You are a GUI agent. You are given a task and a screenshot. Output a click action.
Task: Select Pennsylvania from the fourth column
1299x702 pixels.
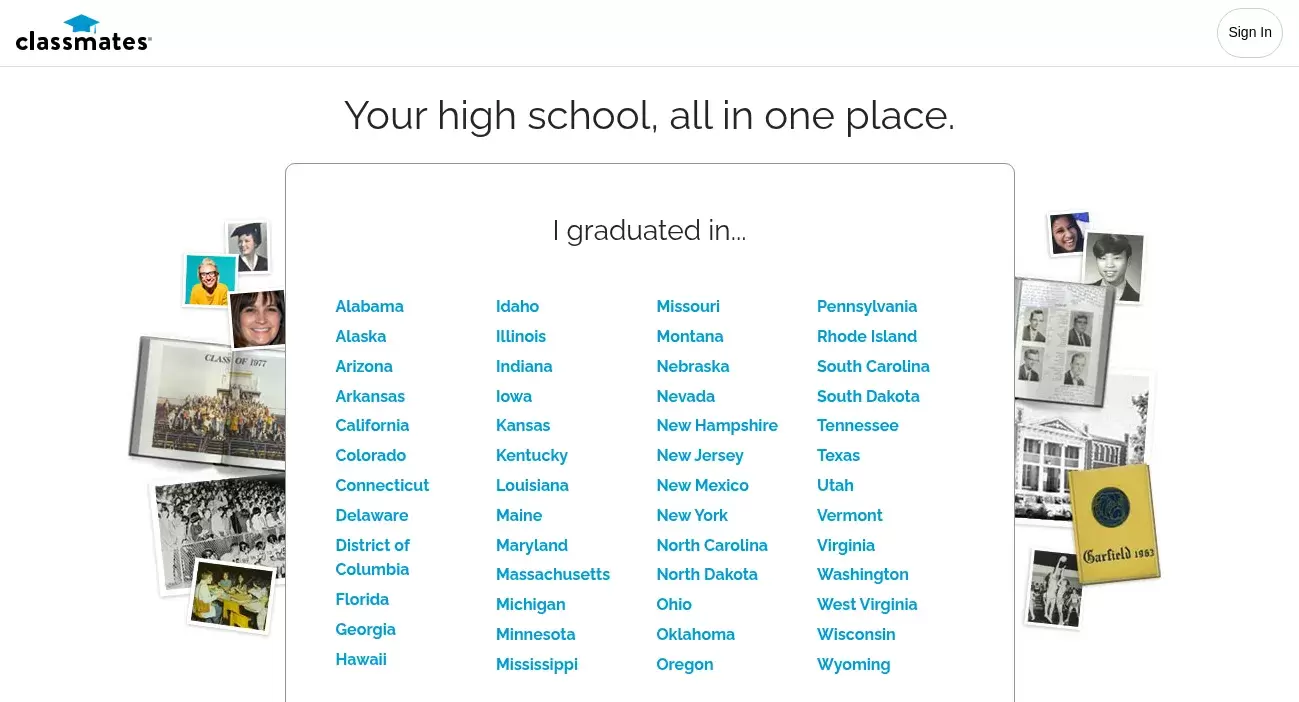pos(867,307)
